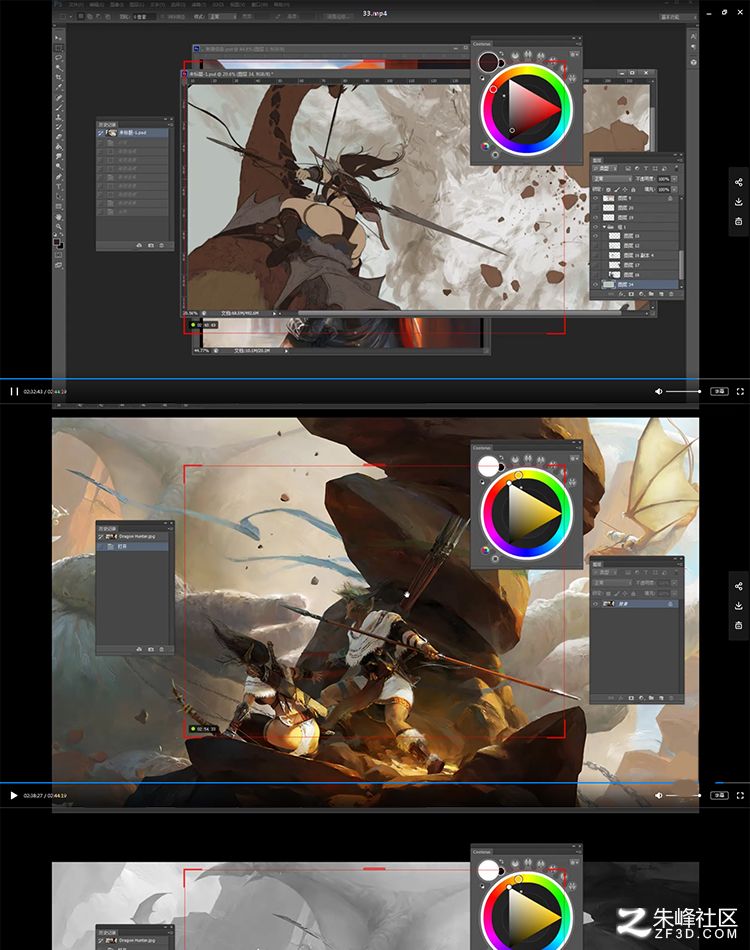Image resolution: width=750 pixels, height=950 pixels.
Task: Select the Eyedropper tool
Action: tap(58, 87)
